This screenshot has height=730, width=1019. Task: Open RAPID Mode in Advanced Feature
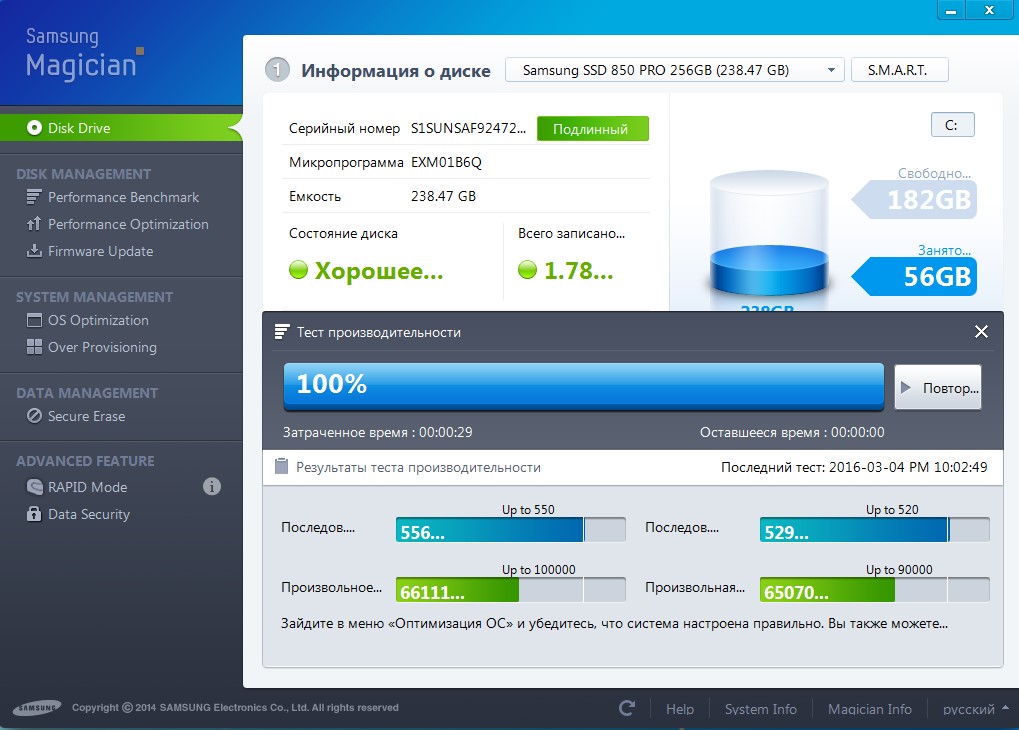[88, 487]
